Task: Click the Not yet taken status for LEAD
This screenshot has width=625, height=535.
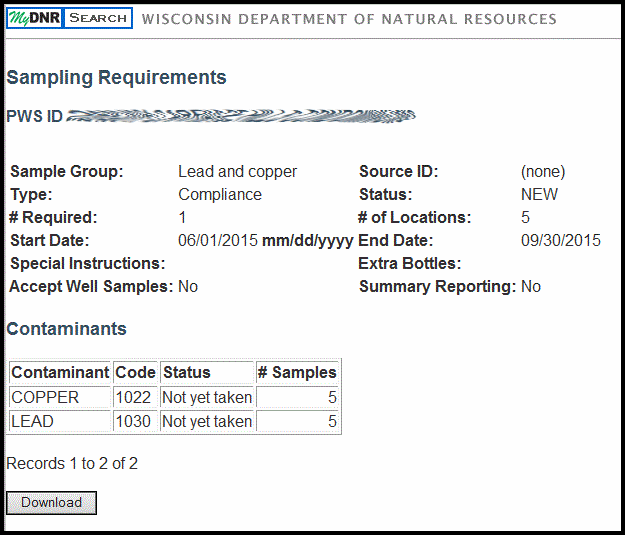Action: [x=206, y=421]
